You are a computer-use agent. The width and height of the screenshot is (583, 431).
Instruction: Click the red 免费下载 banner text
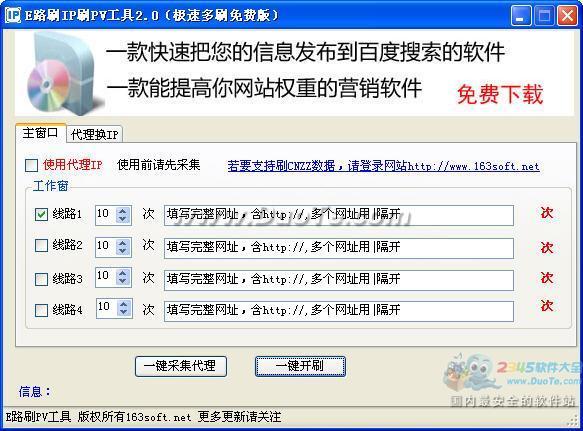point(500,94)
